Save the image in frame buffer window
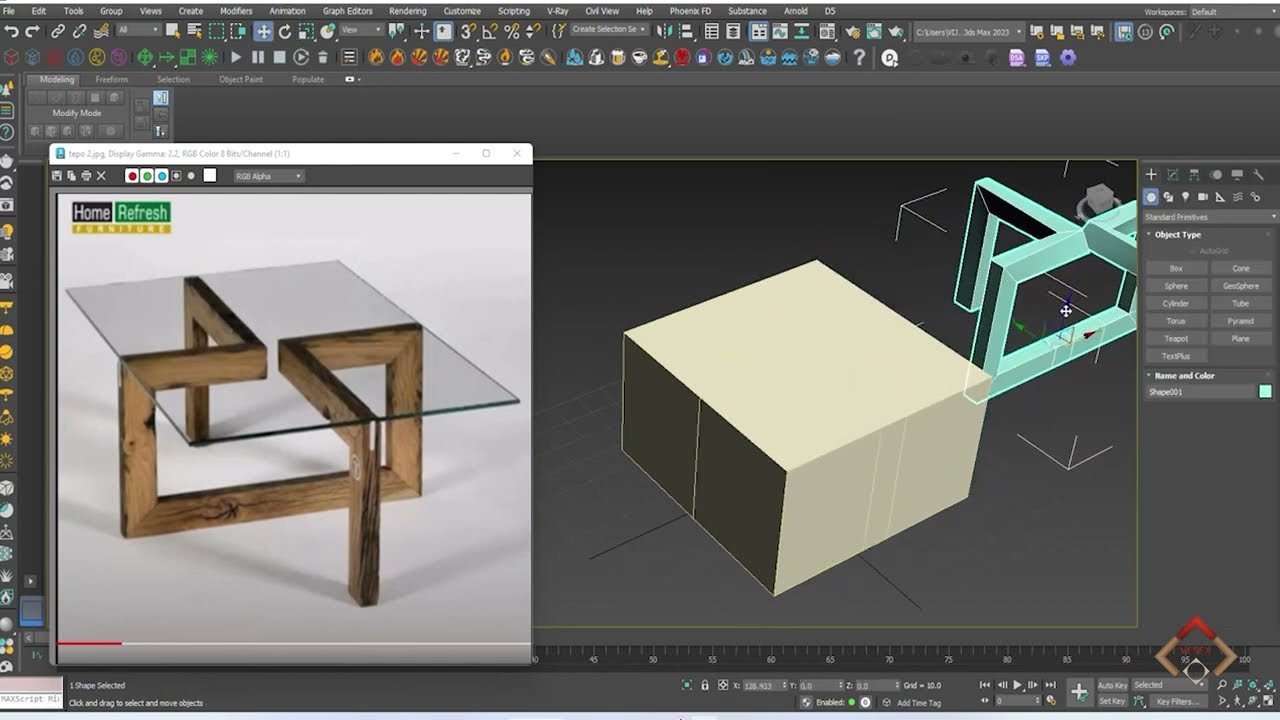 tap(57, 176)
